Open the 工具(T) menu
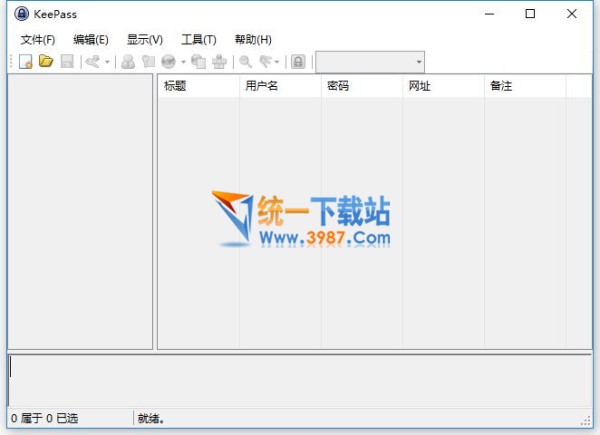Image resolution: width=600 pixels, height=435 pixels. coord(199,39)
